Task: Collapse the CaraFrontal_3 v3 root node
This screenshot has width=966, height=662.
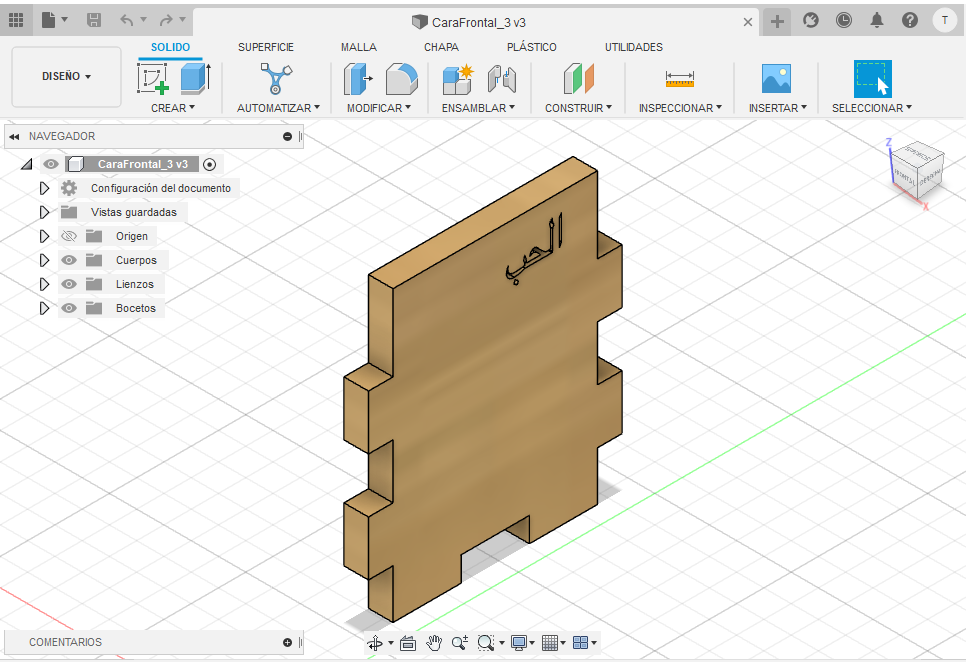Action: [x=26, y=164]
